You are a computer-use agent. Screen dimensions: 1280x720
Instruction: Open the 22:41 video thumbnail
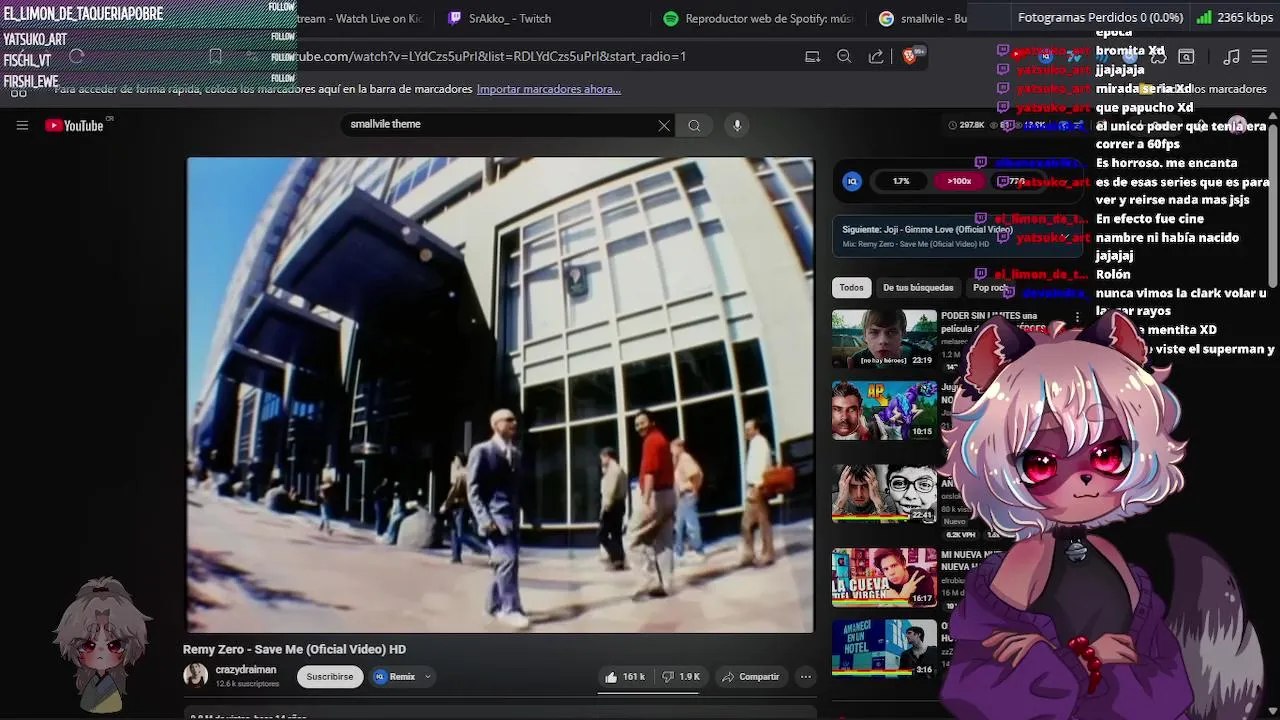(x=884, y=494)
